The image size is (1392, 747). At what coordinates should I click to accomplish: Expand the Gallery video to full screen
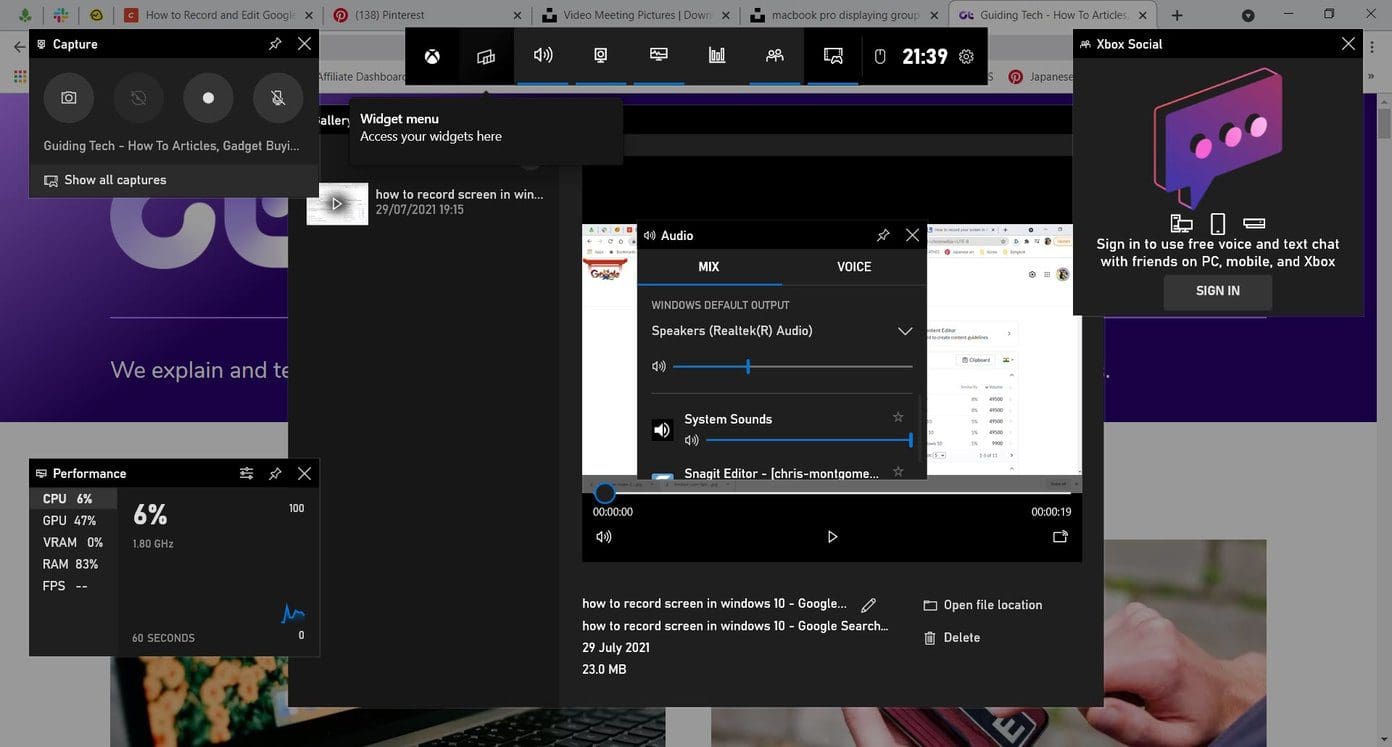[1060, 537]
